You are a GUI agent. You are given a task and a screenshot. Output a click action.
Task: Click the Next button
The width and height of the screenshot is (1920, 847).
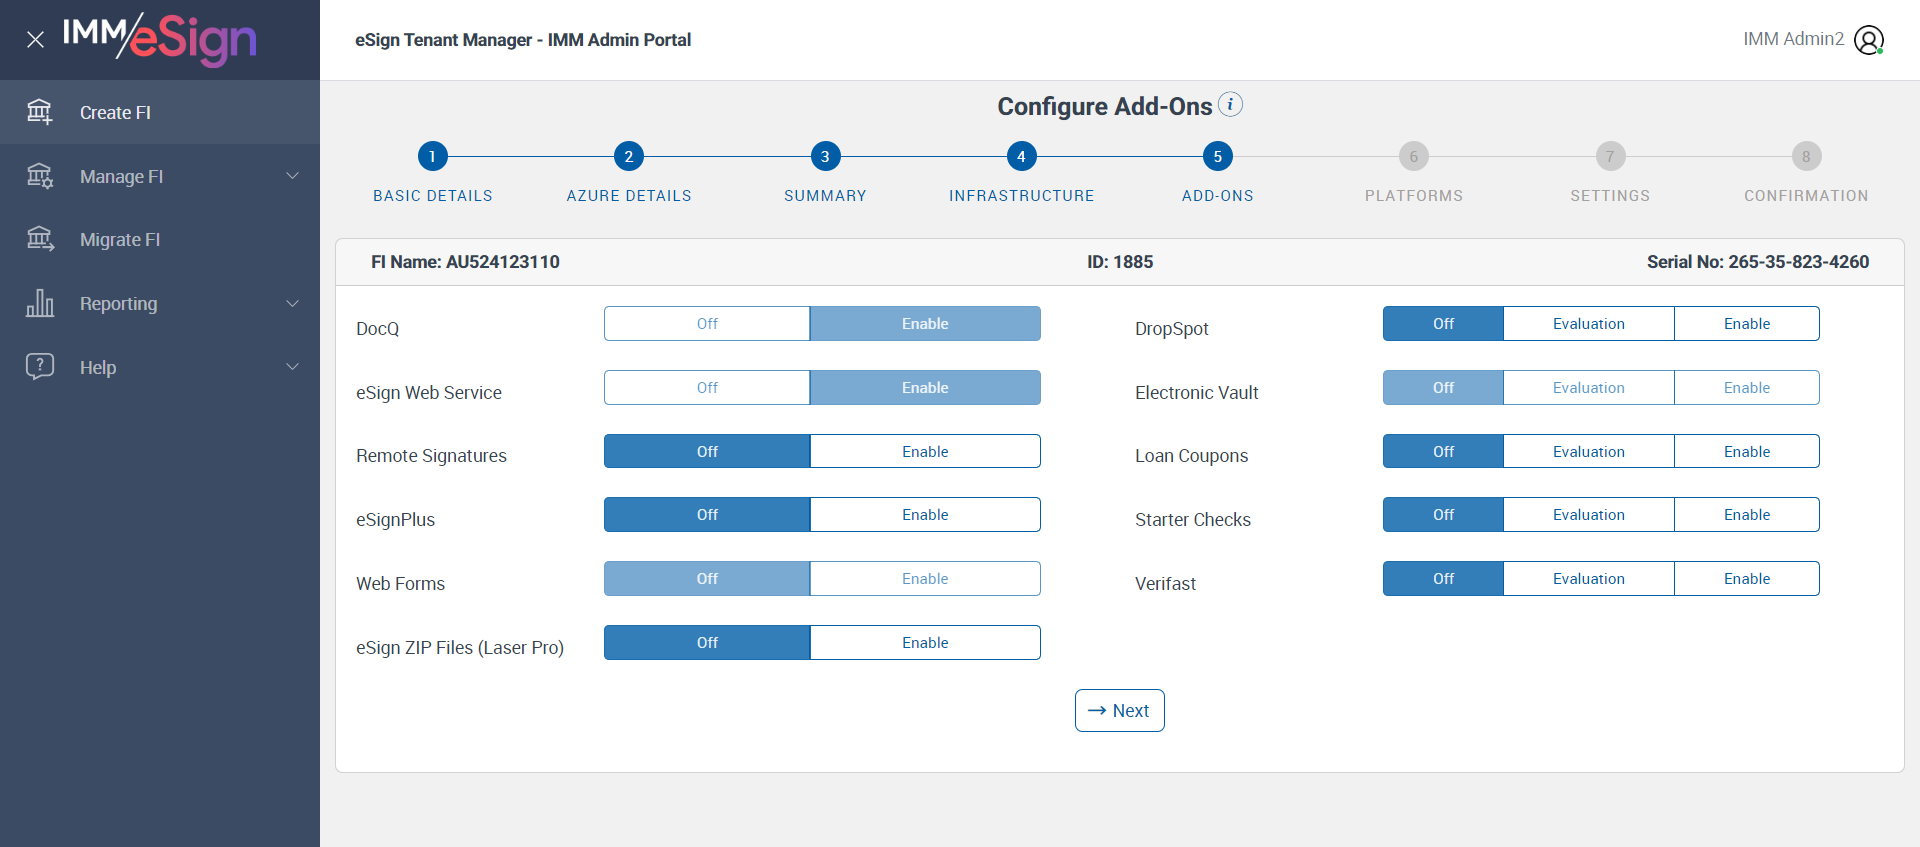pos(1119,710)
